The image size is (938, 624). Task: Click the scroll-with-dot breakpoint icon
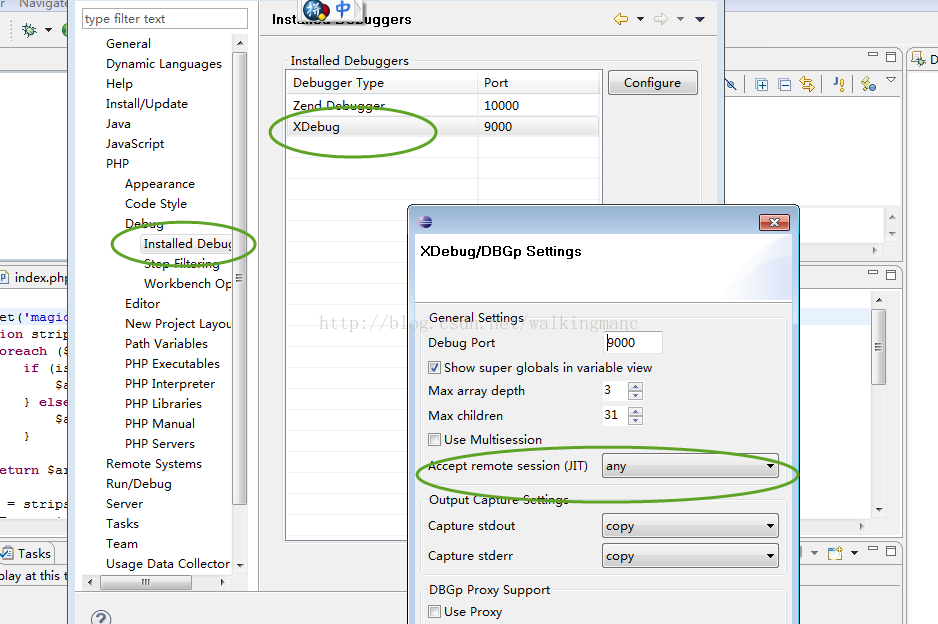pos(868,84)
